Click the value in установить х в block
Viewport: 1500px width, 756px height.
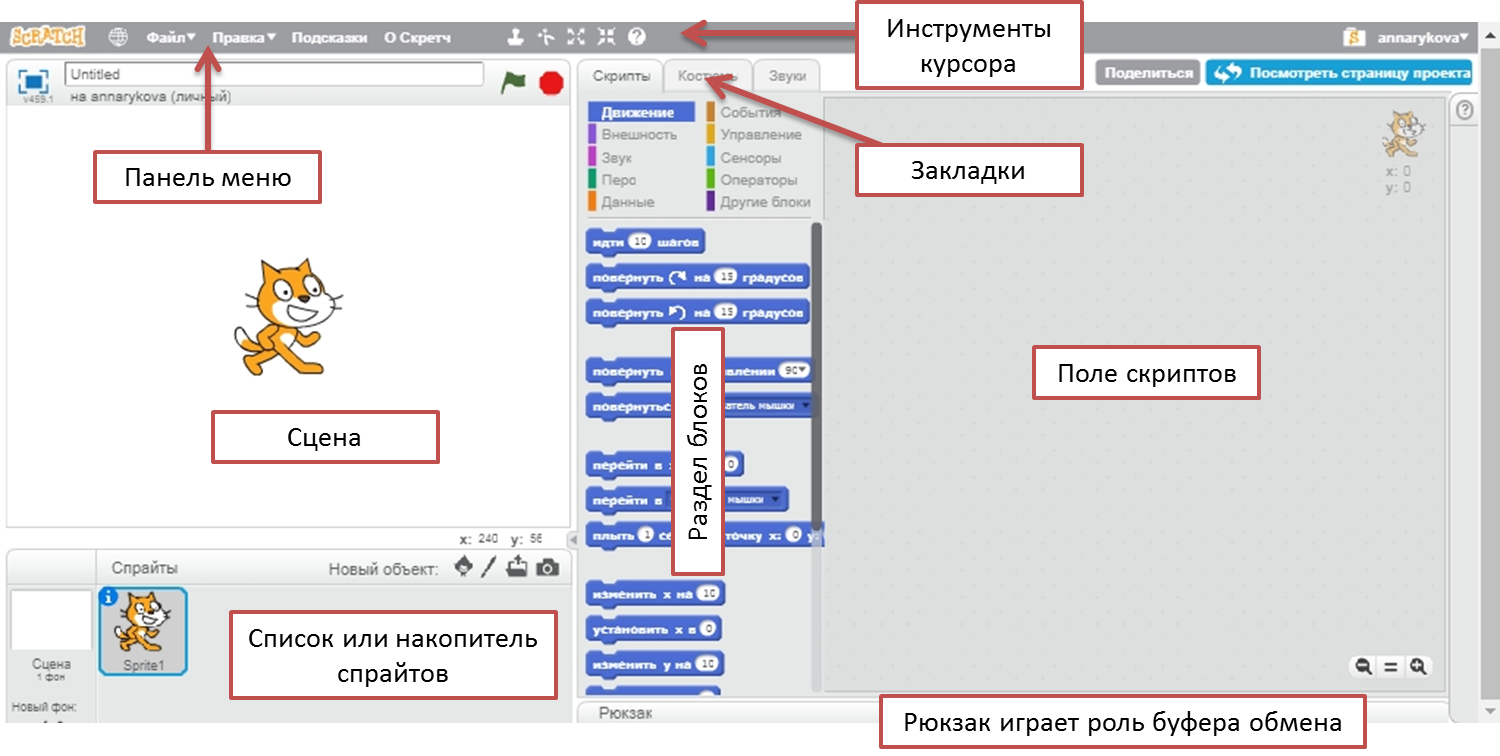tap(708, 629)
